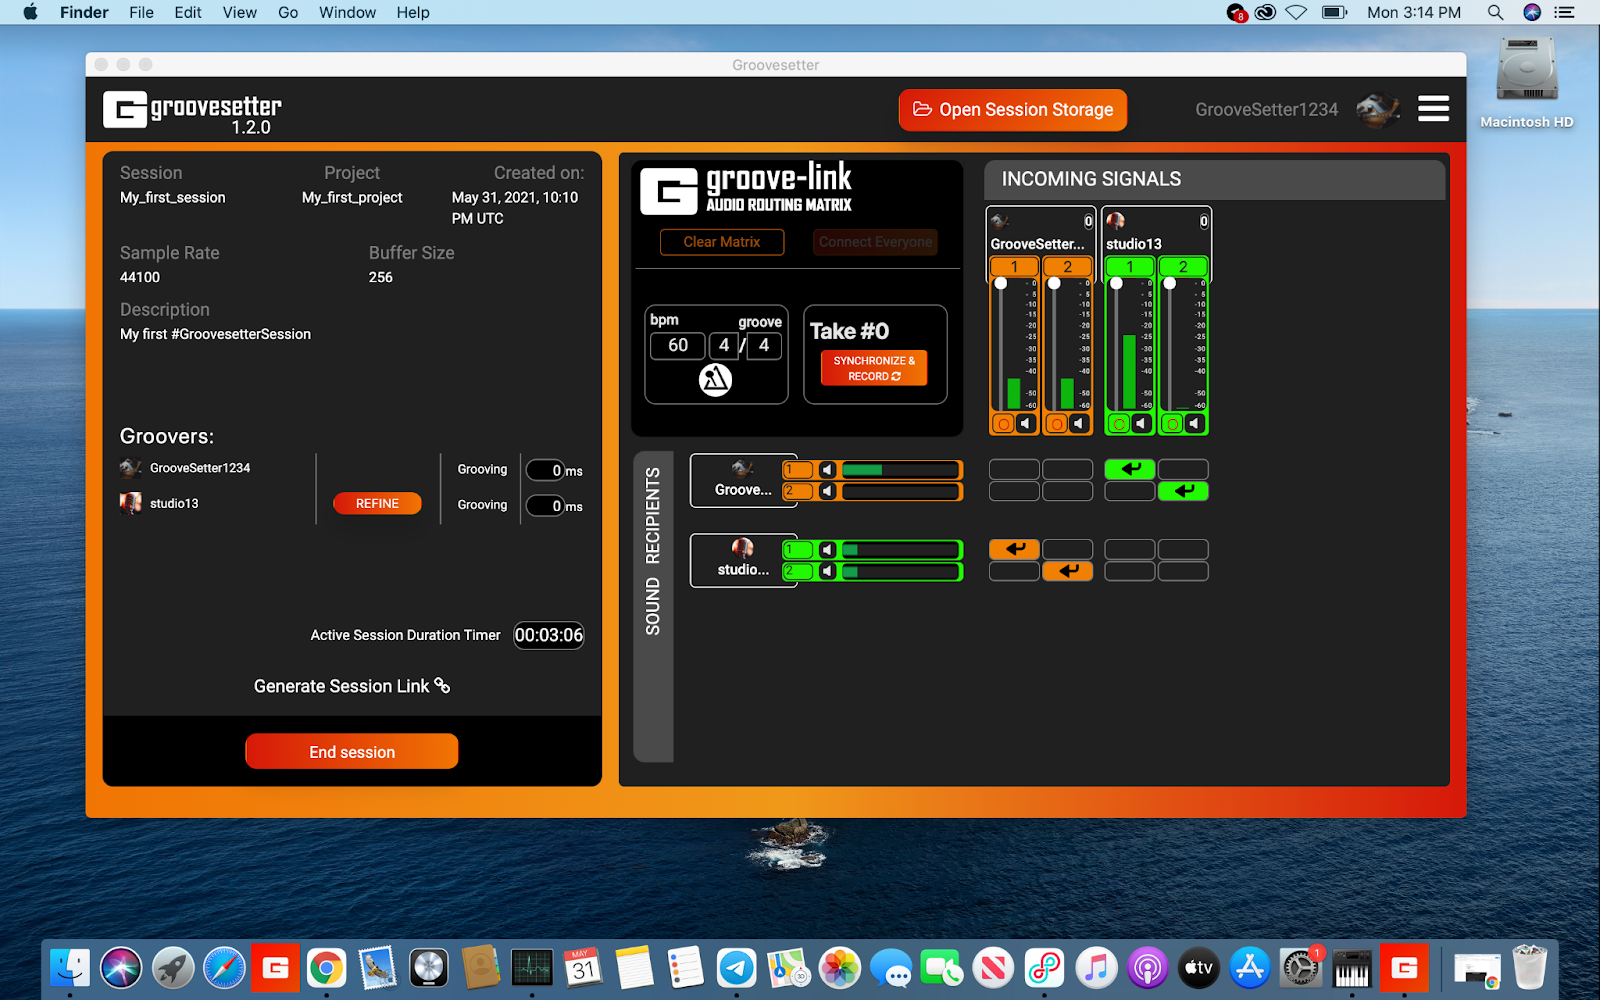Click the groove numerator field
This screenshot has width=1600, height=1000.
point(724,345)
